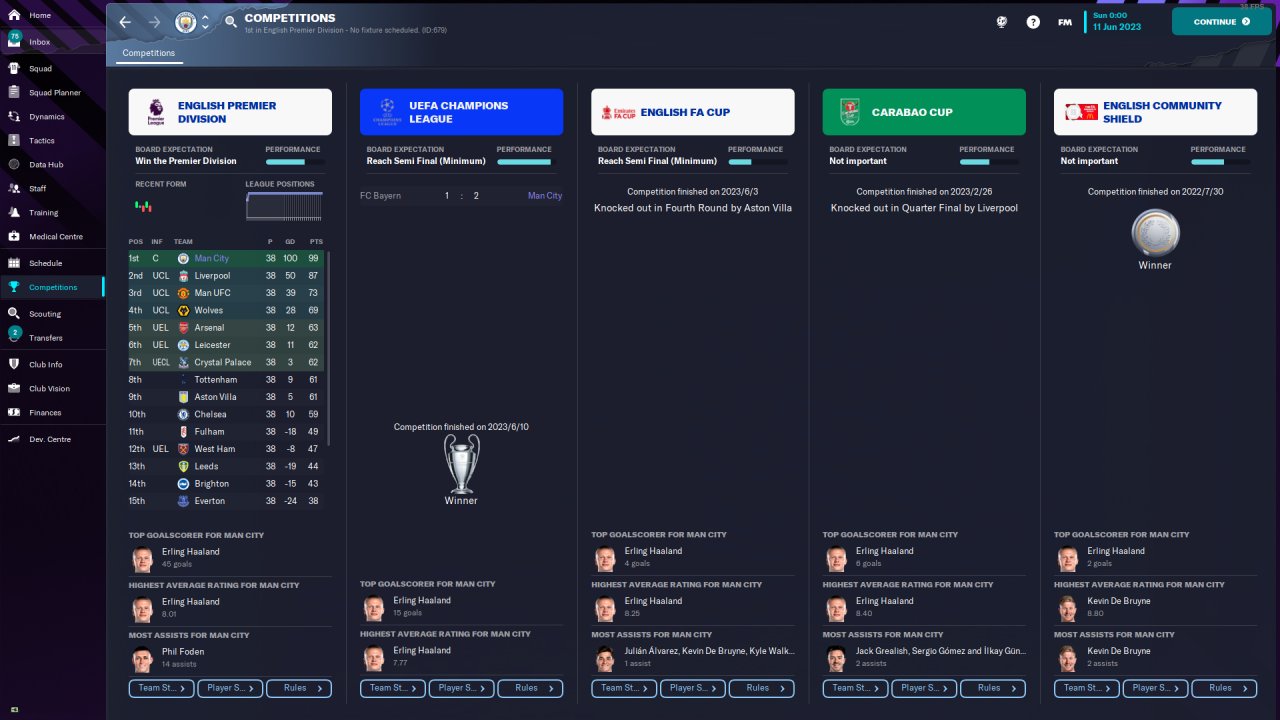Open the Tactics board icon in sidebar
This screenshot has width=1280, height=720.
(14, 140)
